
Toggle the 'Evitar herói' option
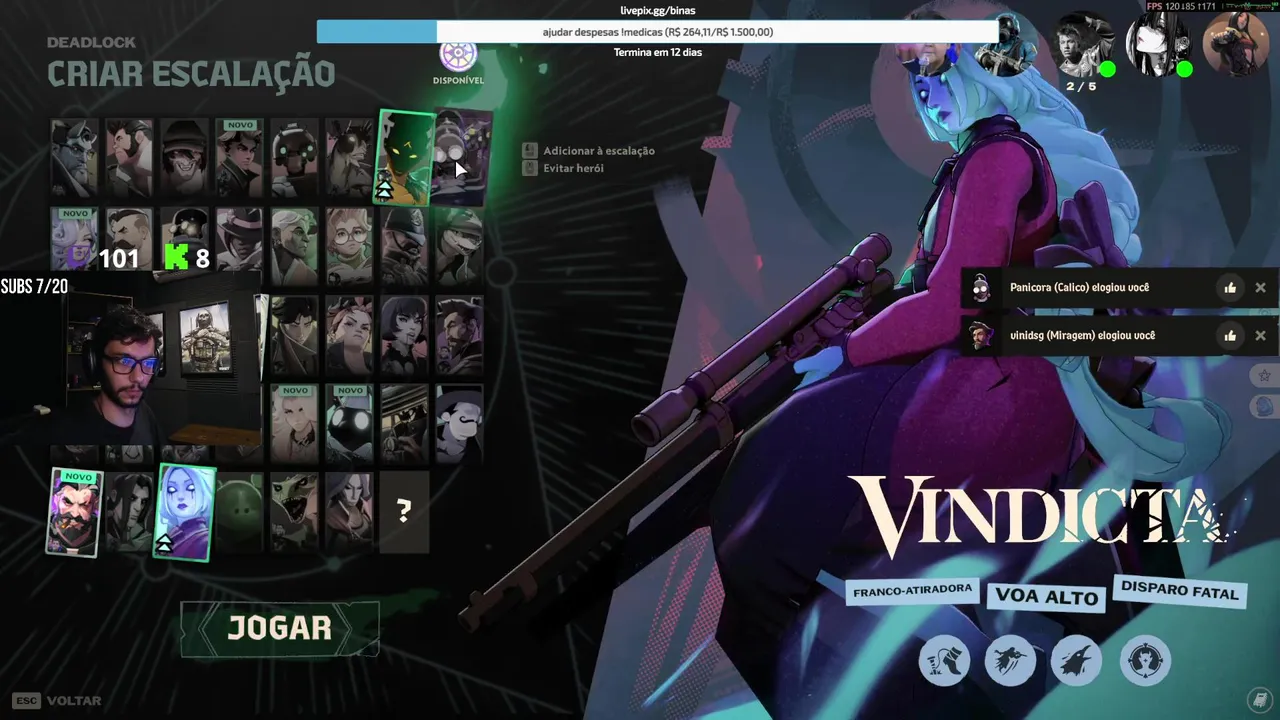pyautogui.click(x=563, y=168)
